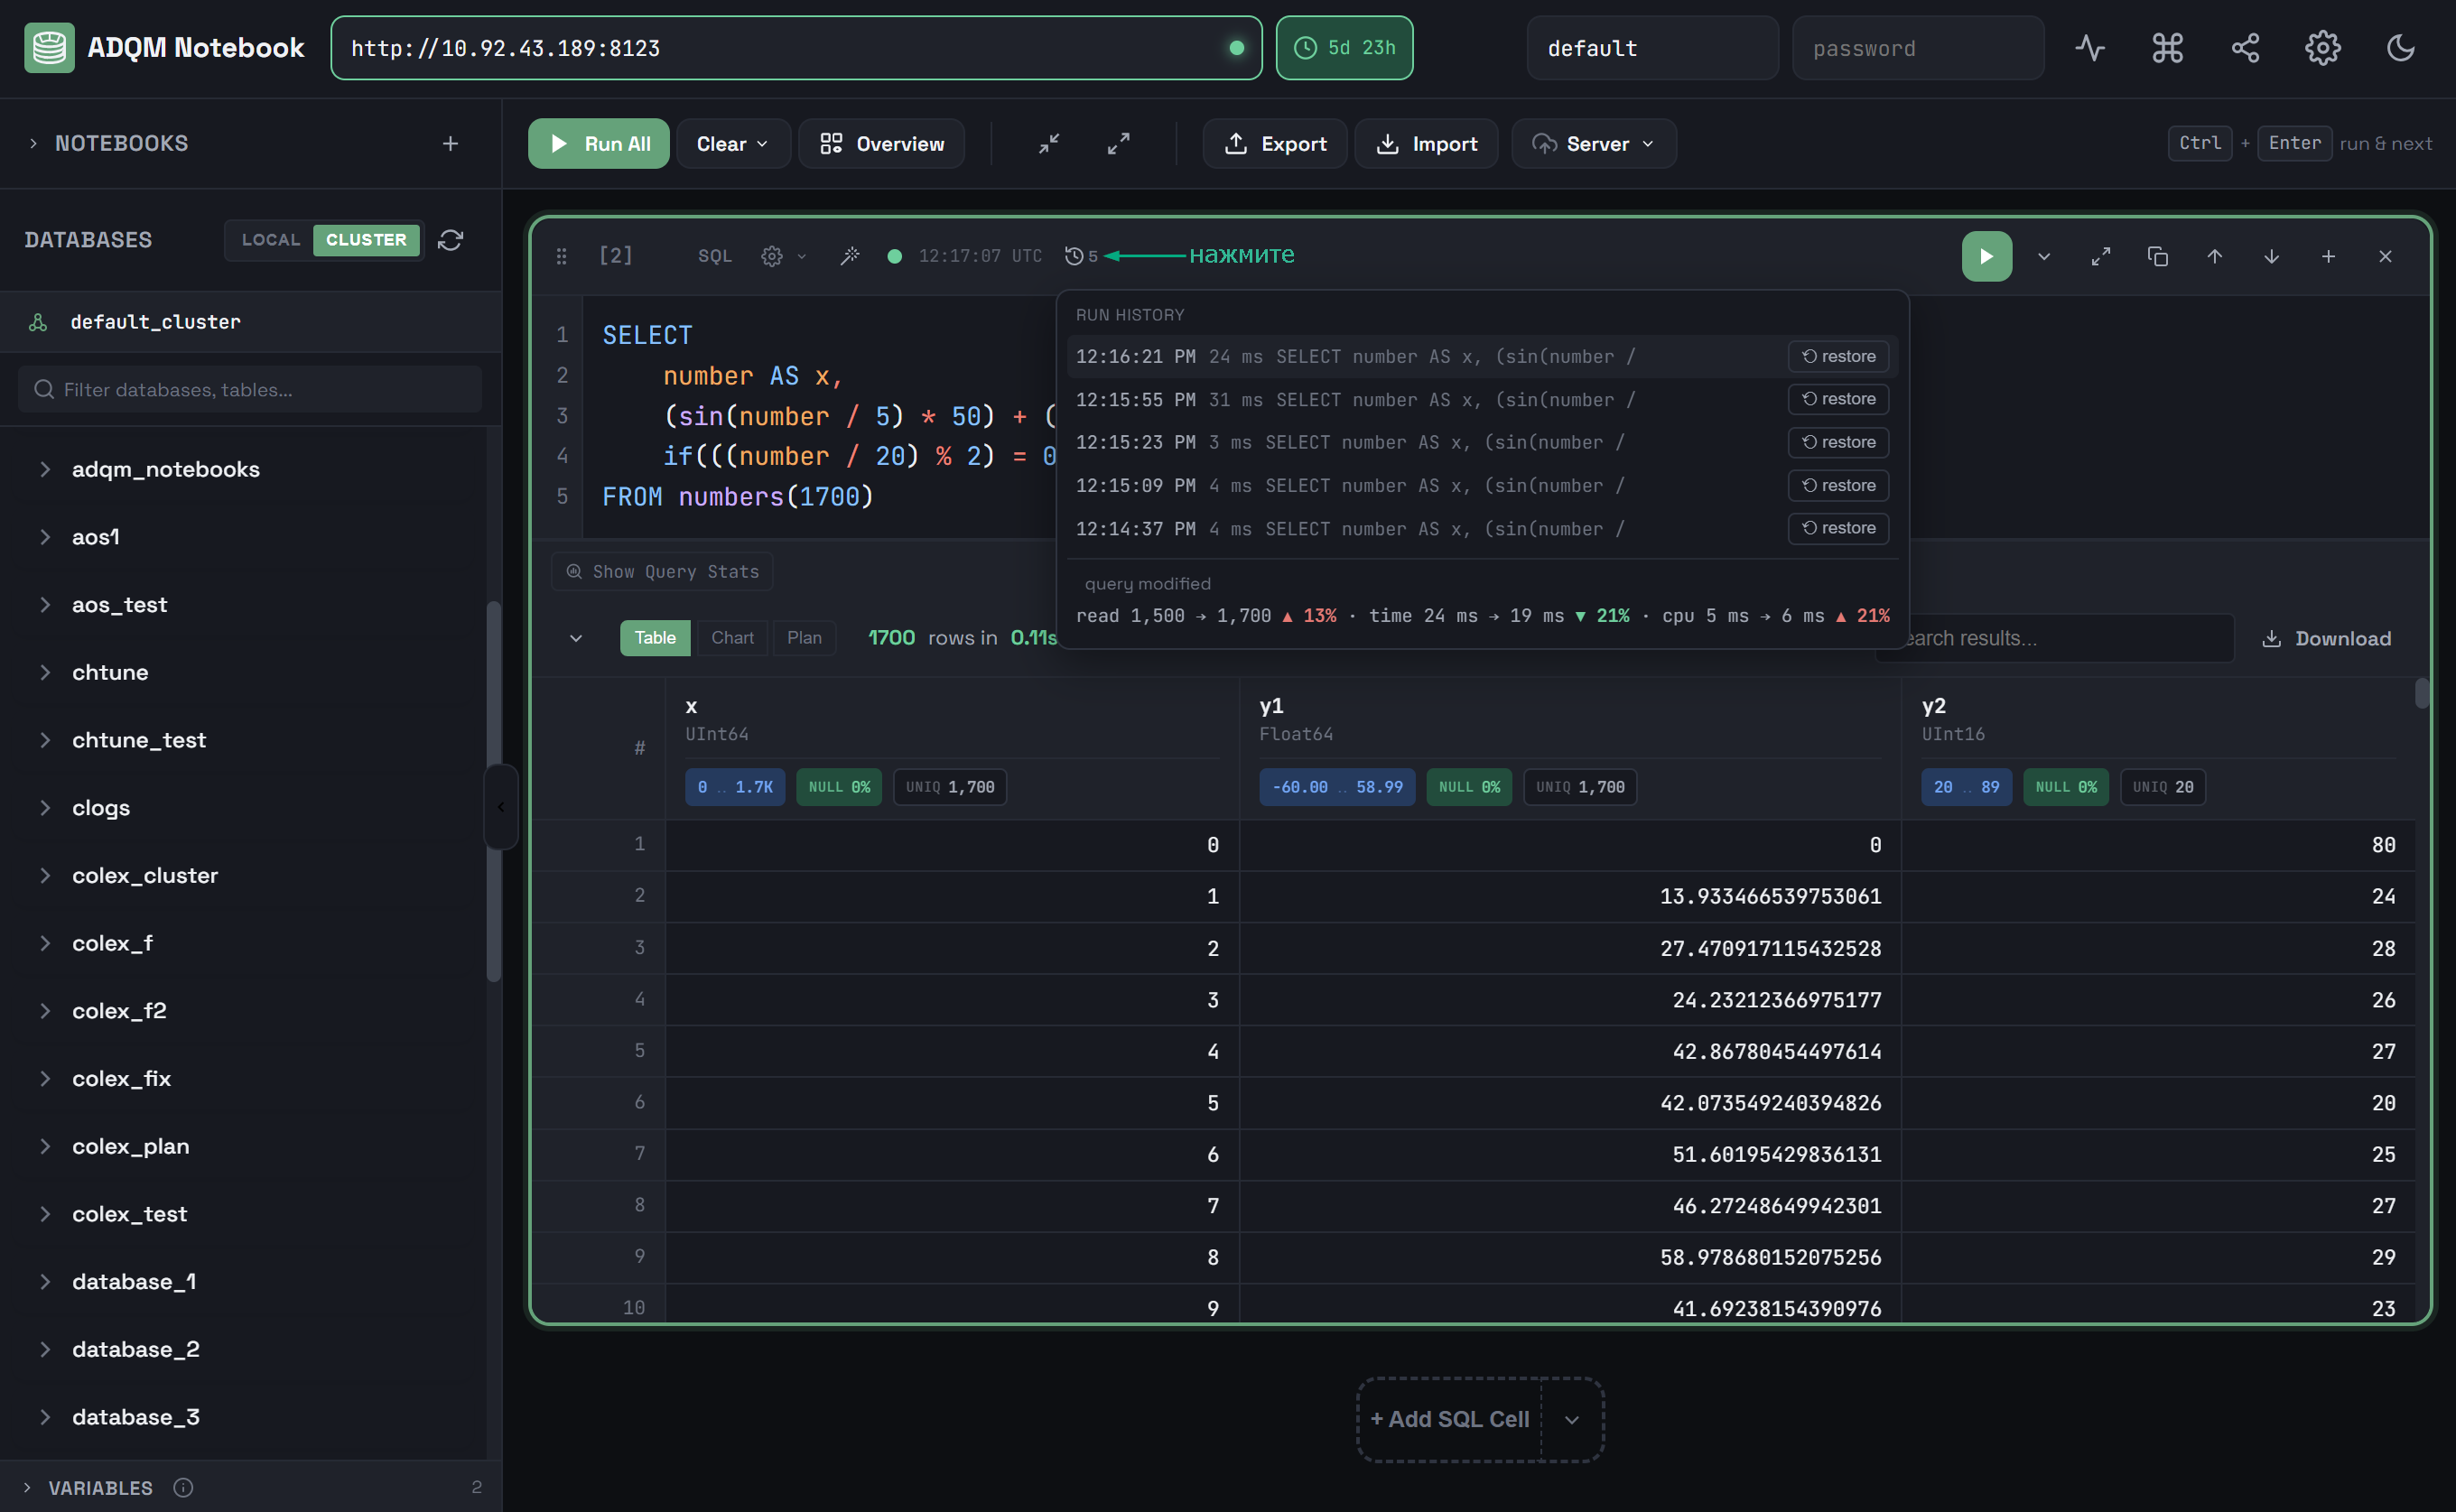Open the share icon in header
The width and height of the screenshot is (2456, 1512).
[2245, 48]
